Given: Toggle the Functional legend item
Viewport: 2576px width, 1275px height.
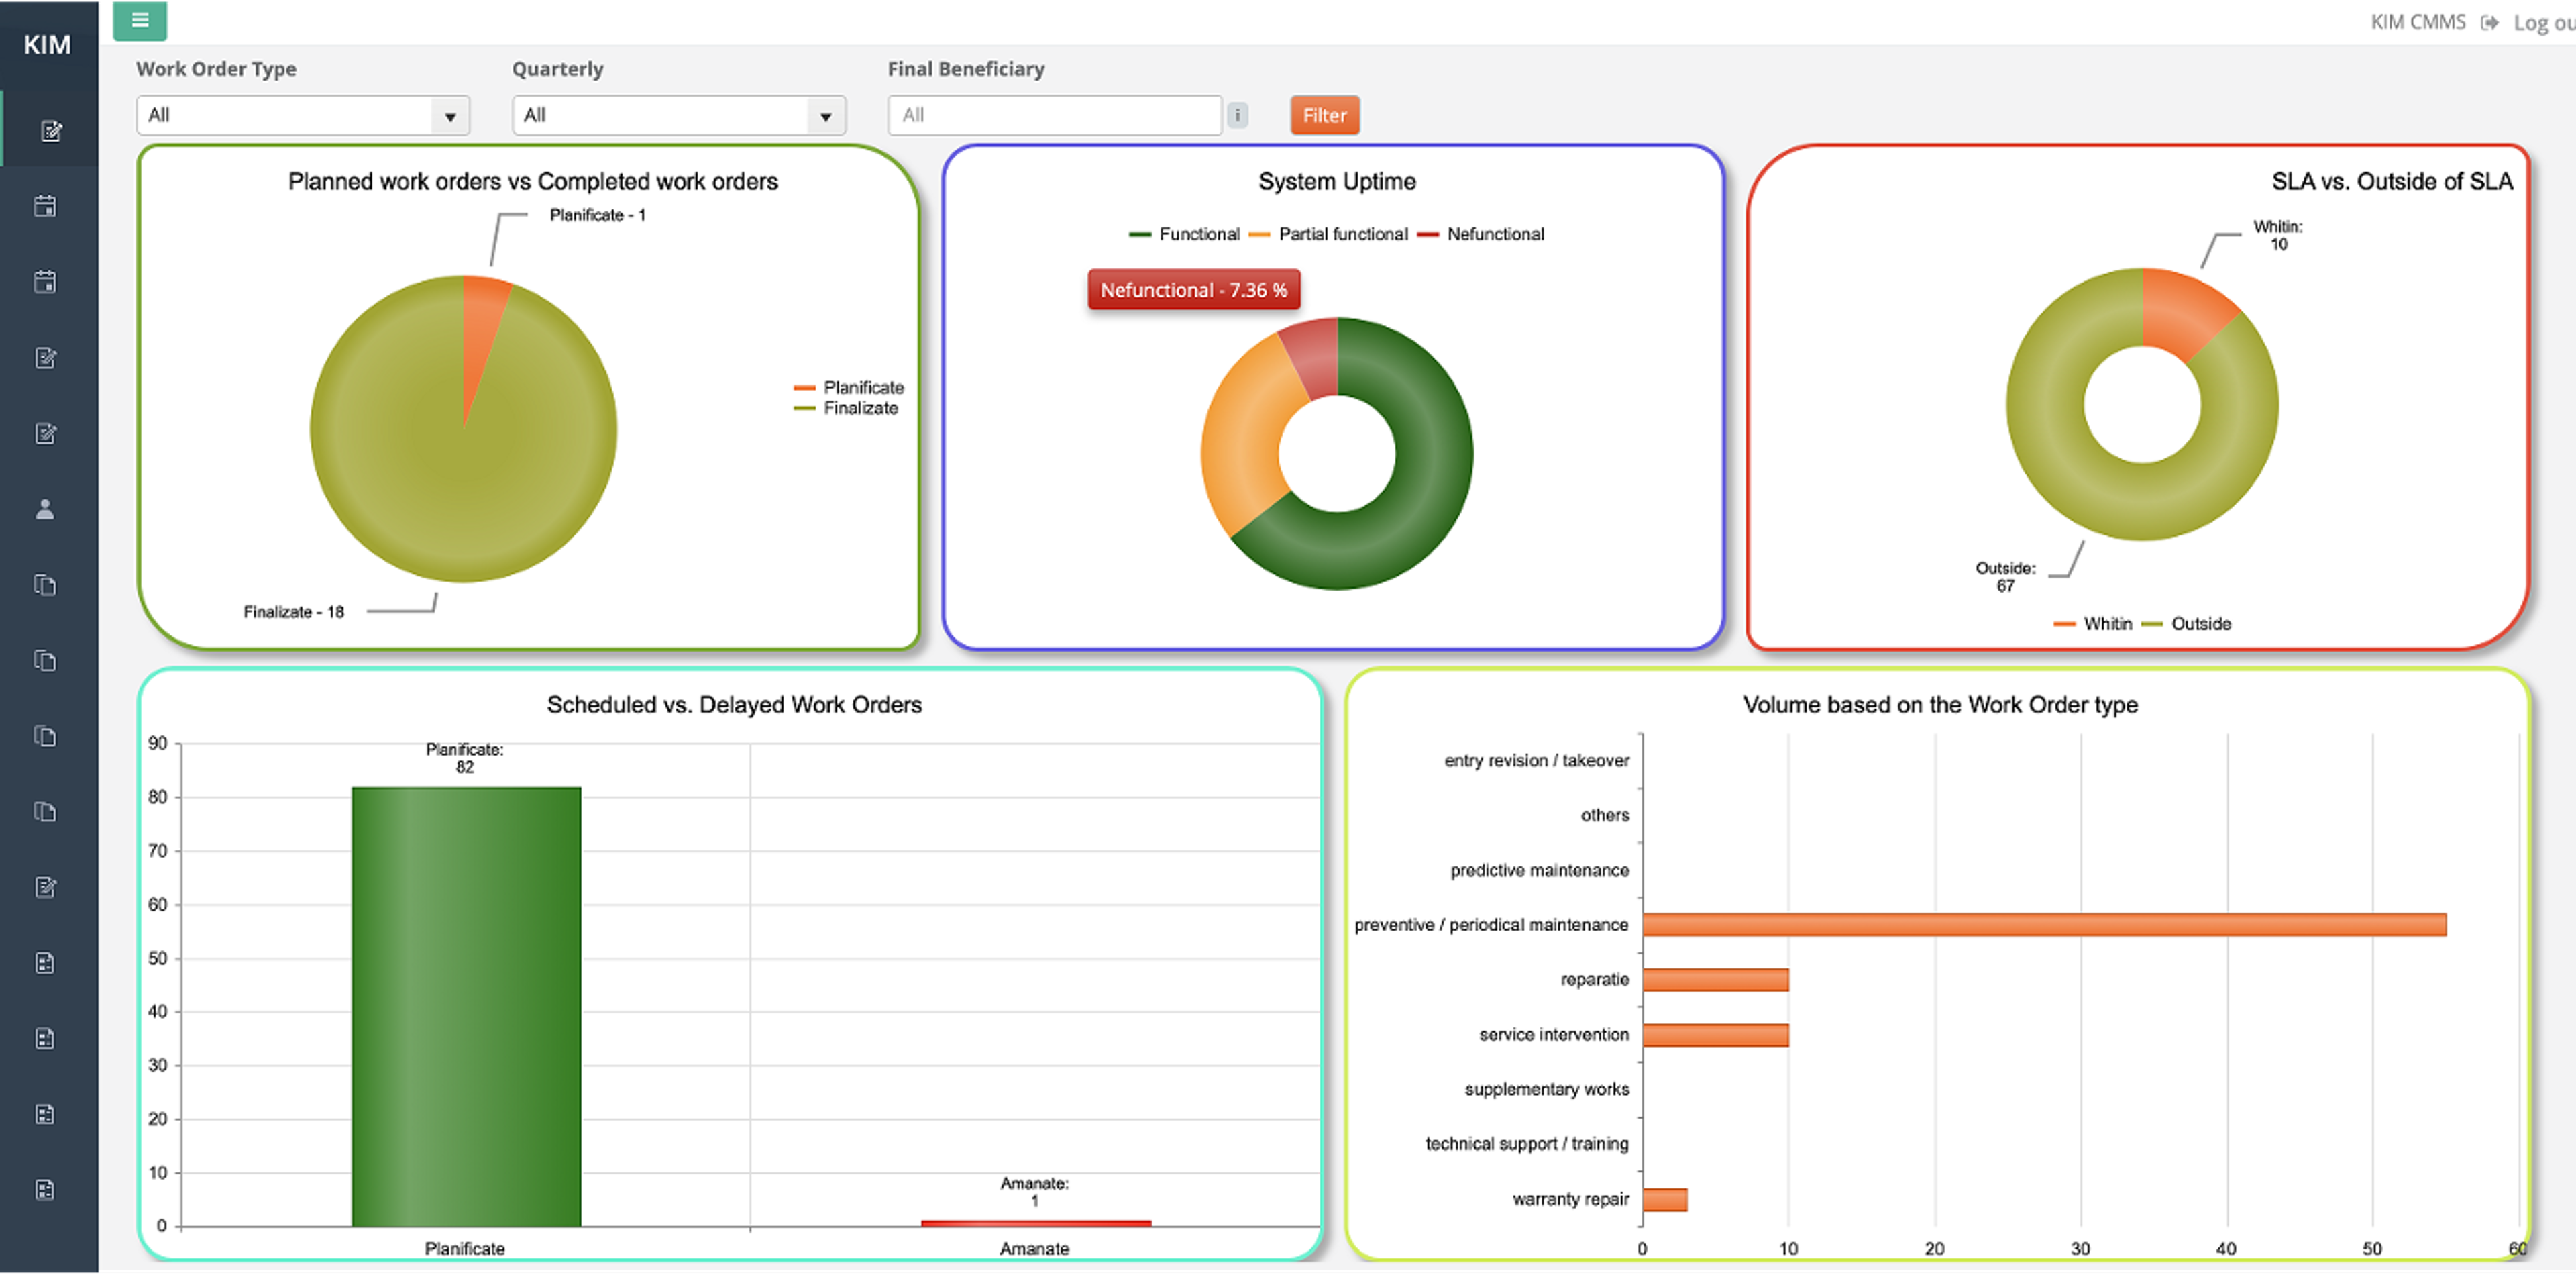Looking at the screenshot, I should tap(1198, 234).
